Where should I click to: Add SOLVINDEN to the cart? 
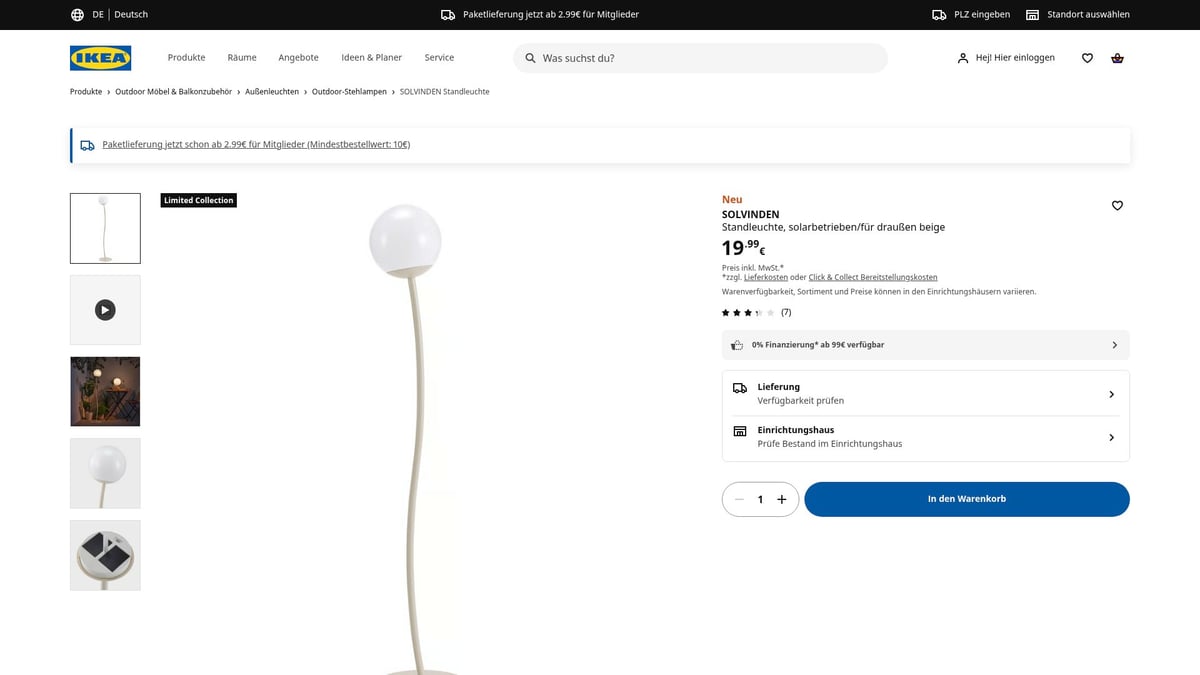966,499
